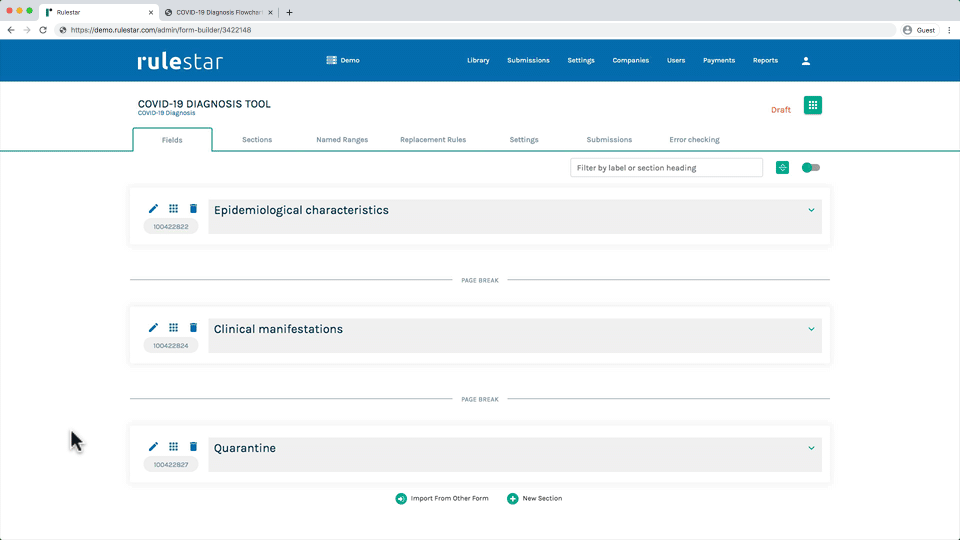960x540 pixels.
Task: Open Submissions in top navigation
Action: tap(528, 61)
